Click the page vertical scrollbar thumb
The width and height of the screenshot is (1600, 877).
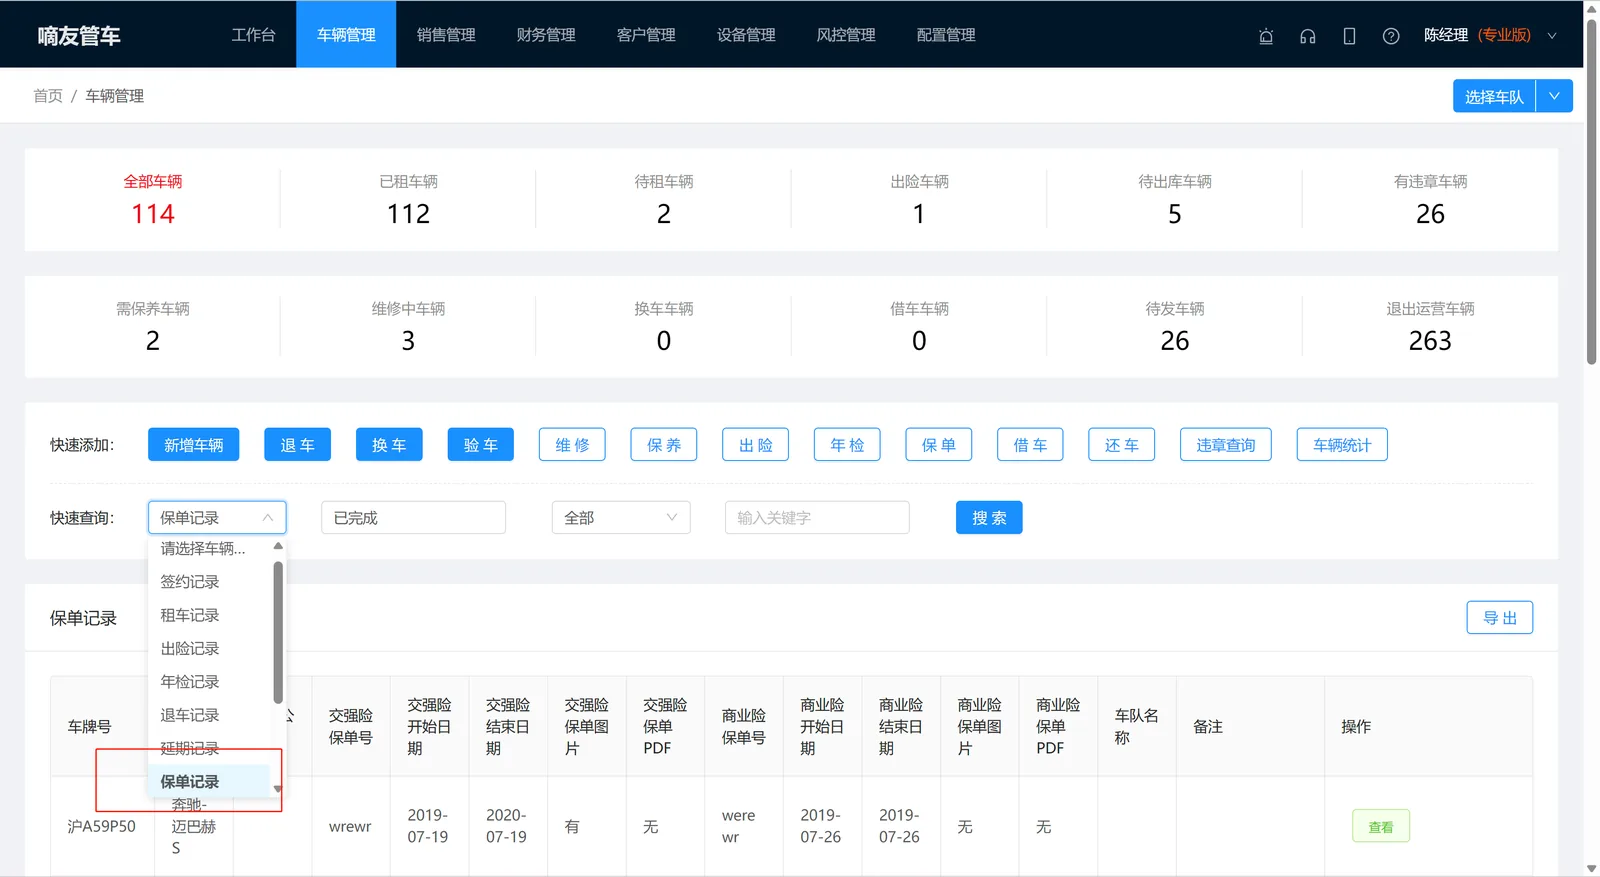click(1591, 190)
